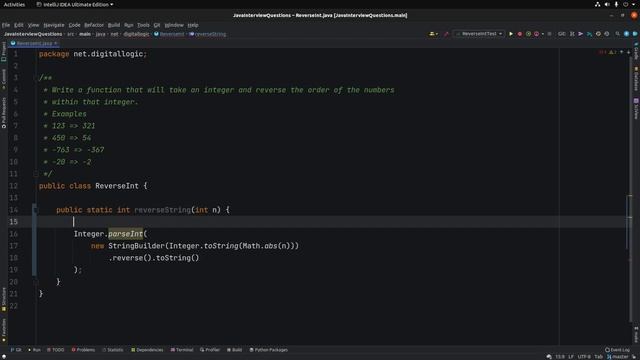Image resolution: width=640 pixels, height=360 pixels.
Task: Open the user account dropdown in toolbar
Action: (x=433, y=34)
